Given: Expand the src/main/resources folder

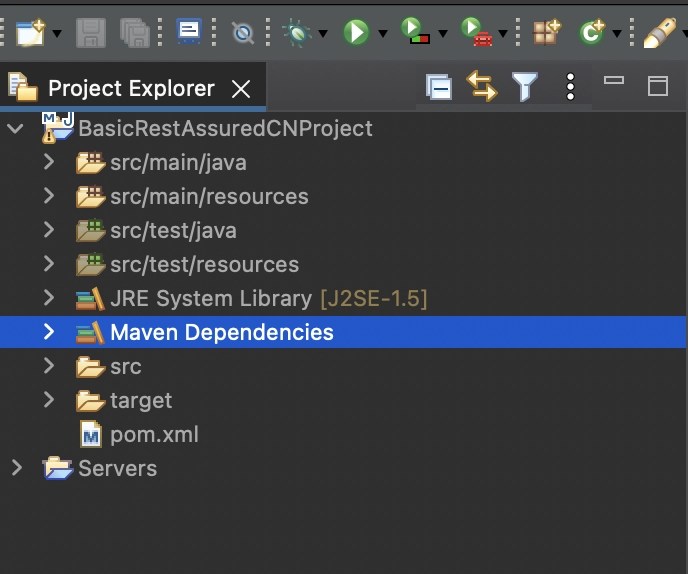Looking at the screenshot, I should (x=49, y=196).
